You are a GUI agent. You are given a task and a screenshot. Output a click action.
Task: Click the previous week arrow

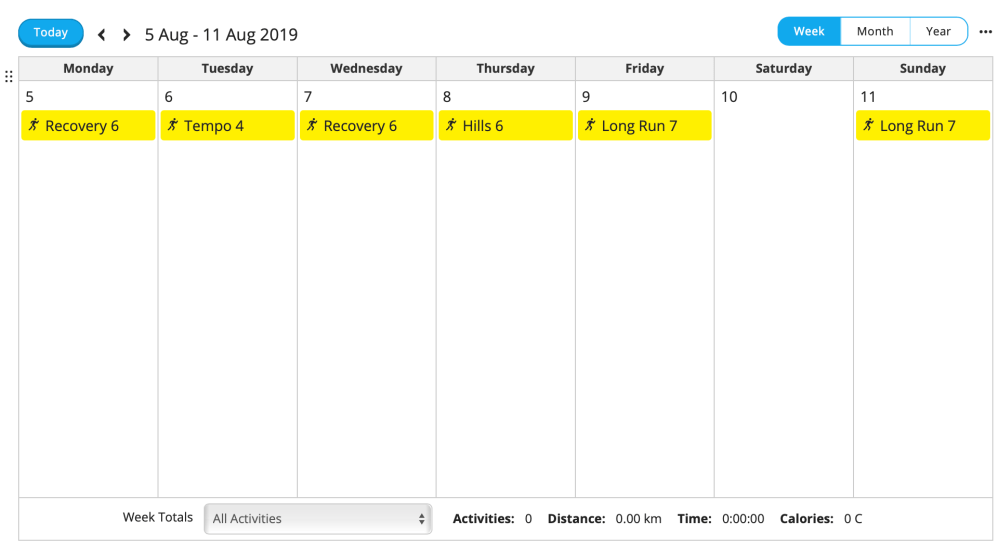[101, 35]
